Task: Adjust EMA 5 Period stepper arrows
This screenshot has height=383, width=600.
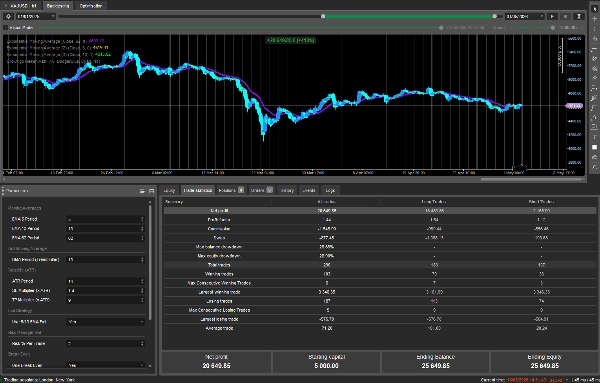Action: [142, 219]
